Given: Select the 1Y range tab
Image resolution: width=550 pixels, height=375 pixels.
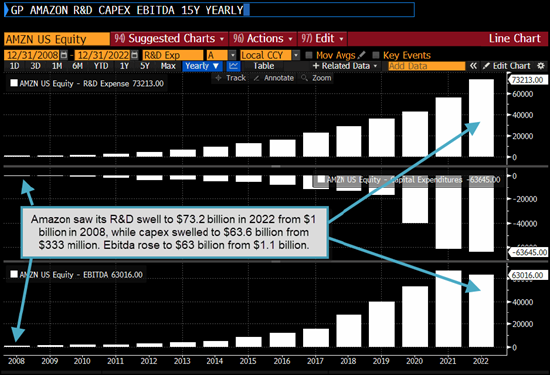Looking at the screenshot, I should point(124,66).
